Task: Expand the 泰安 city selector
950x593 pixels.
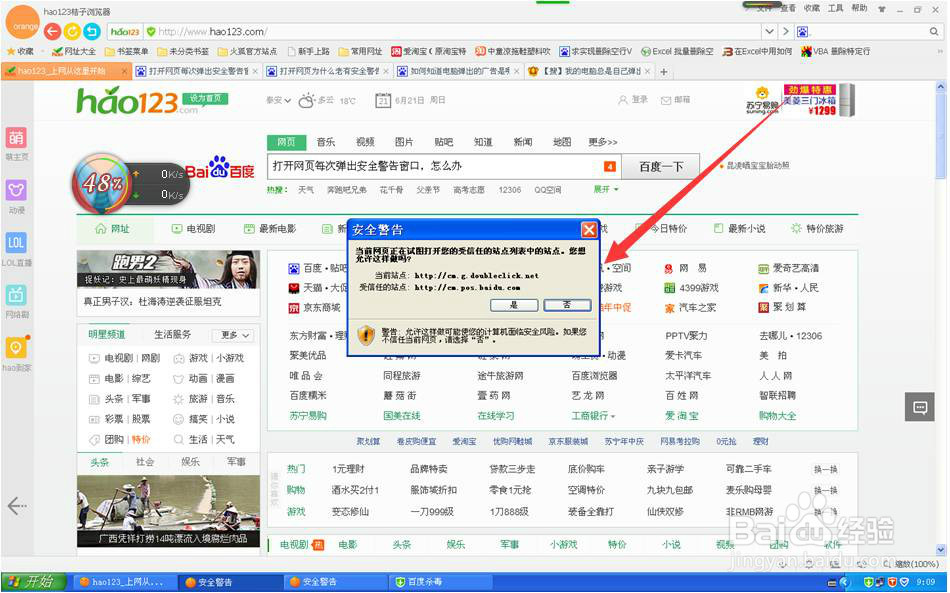Action: pos(278,100)
